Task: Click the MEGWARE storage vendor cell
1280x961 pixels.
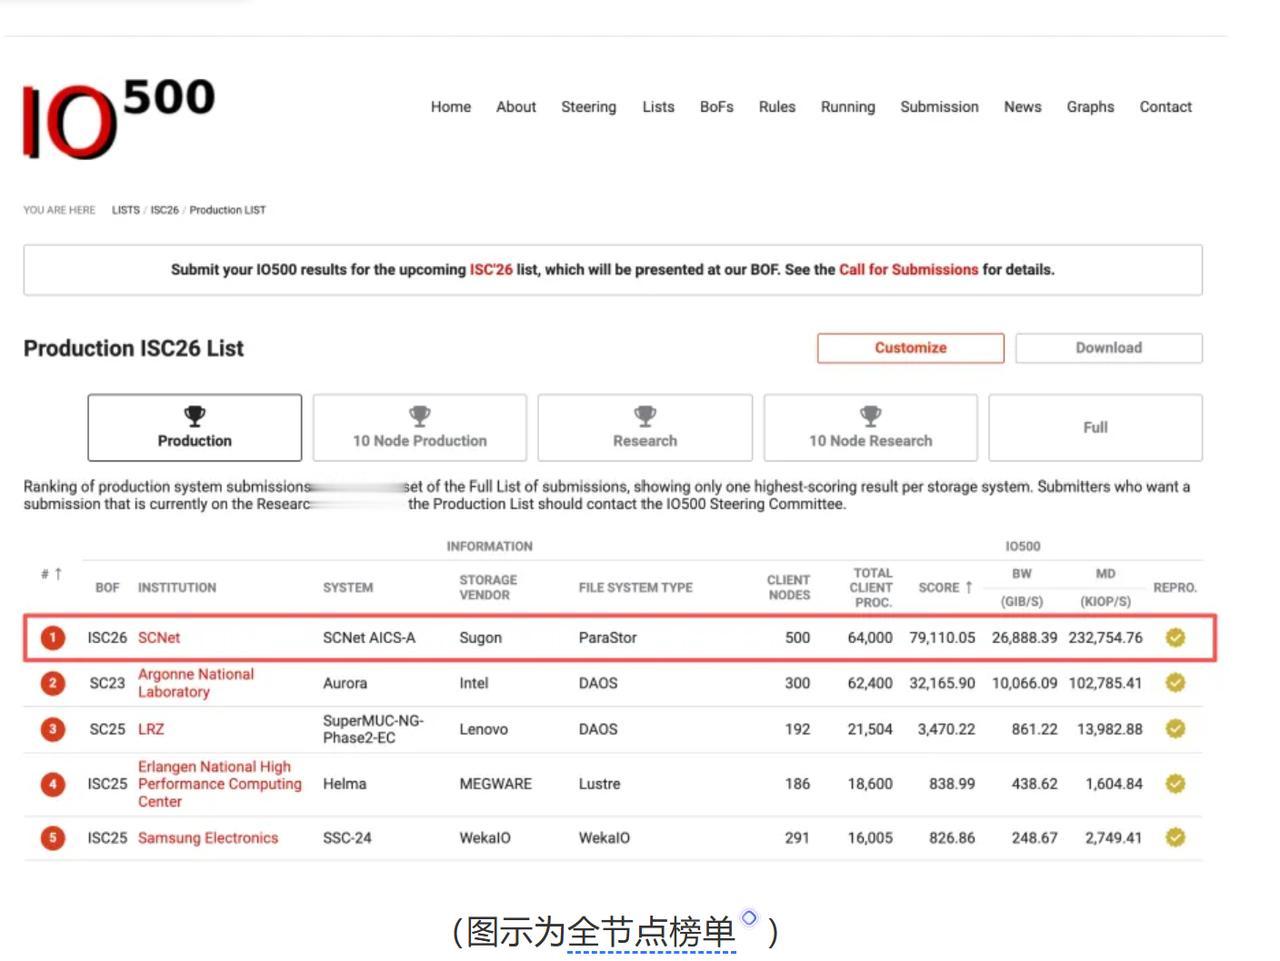Action: (496, 784)
